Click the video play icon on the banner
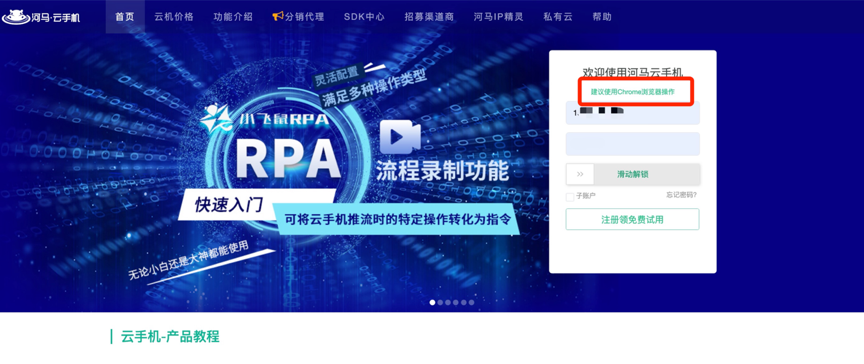This screenshot has height=364, width=864. tap(401, 137)
